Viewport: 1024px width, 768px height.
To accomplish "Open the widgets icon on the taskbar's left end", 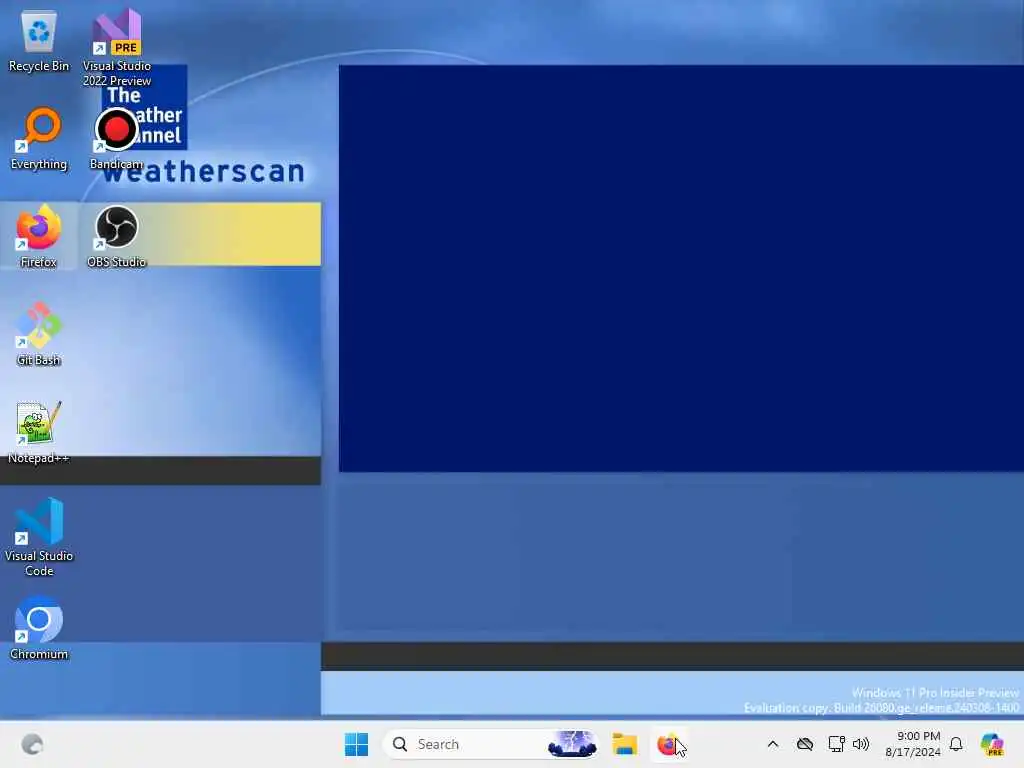I will tap(32, 744).
